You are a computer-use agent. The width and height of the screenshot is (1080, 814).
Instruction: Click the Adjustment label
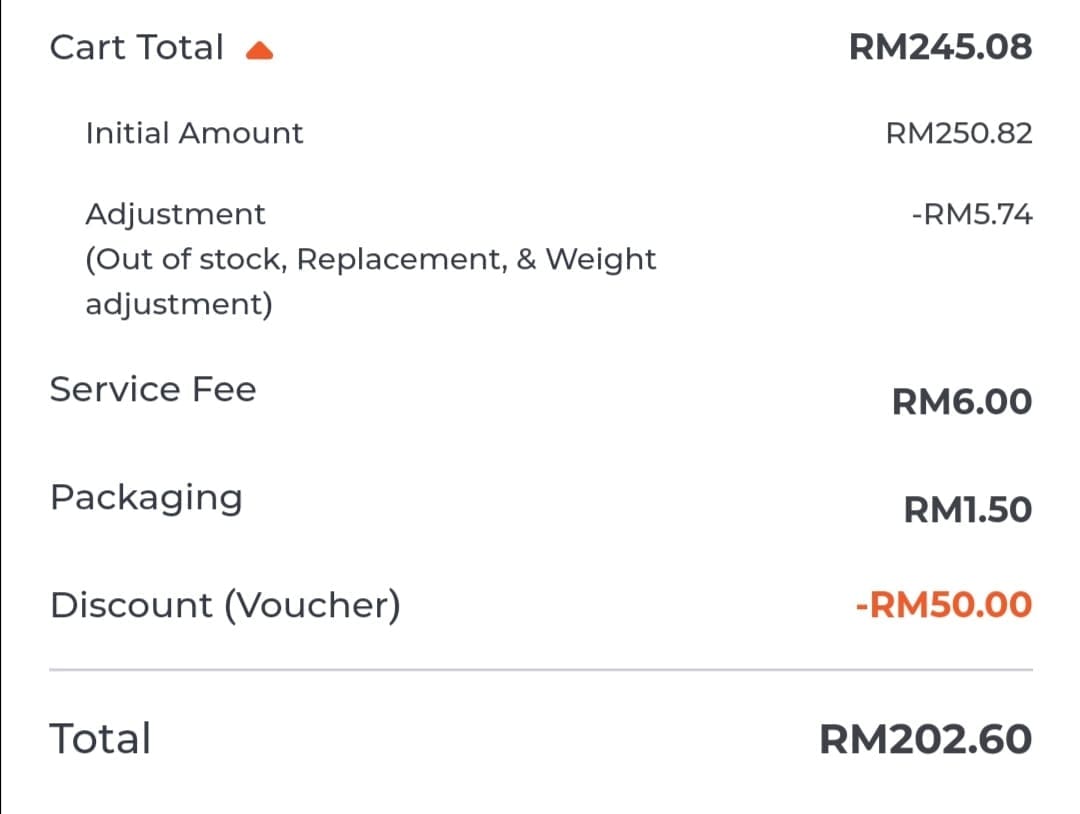pos(175,215)
